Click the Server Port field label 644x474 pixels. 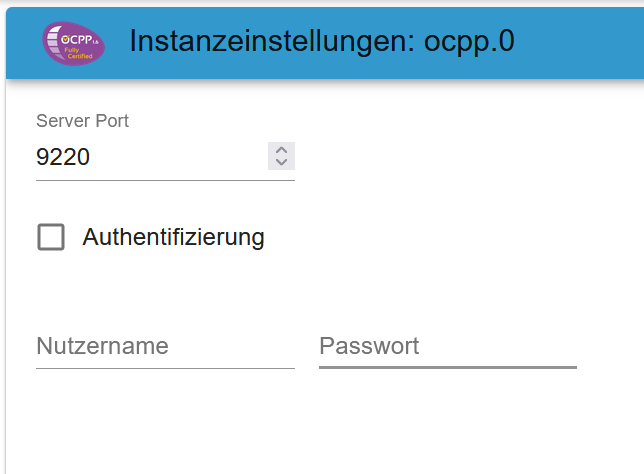click(83, 121)
